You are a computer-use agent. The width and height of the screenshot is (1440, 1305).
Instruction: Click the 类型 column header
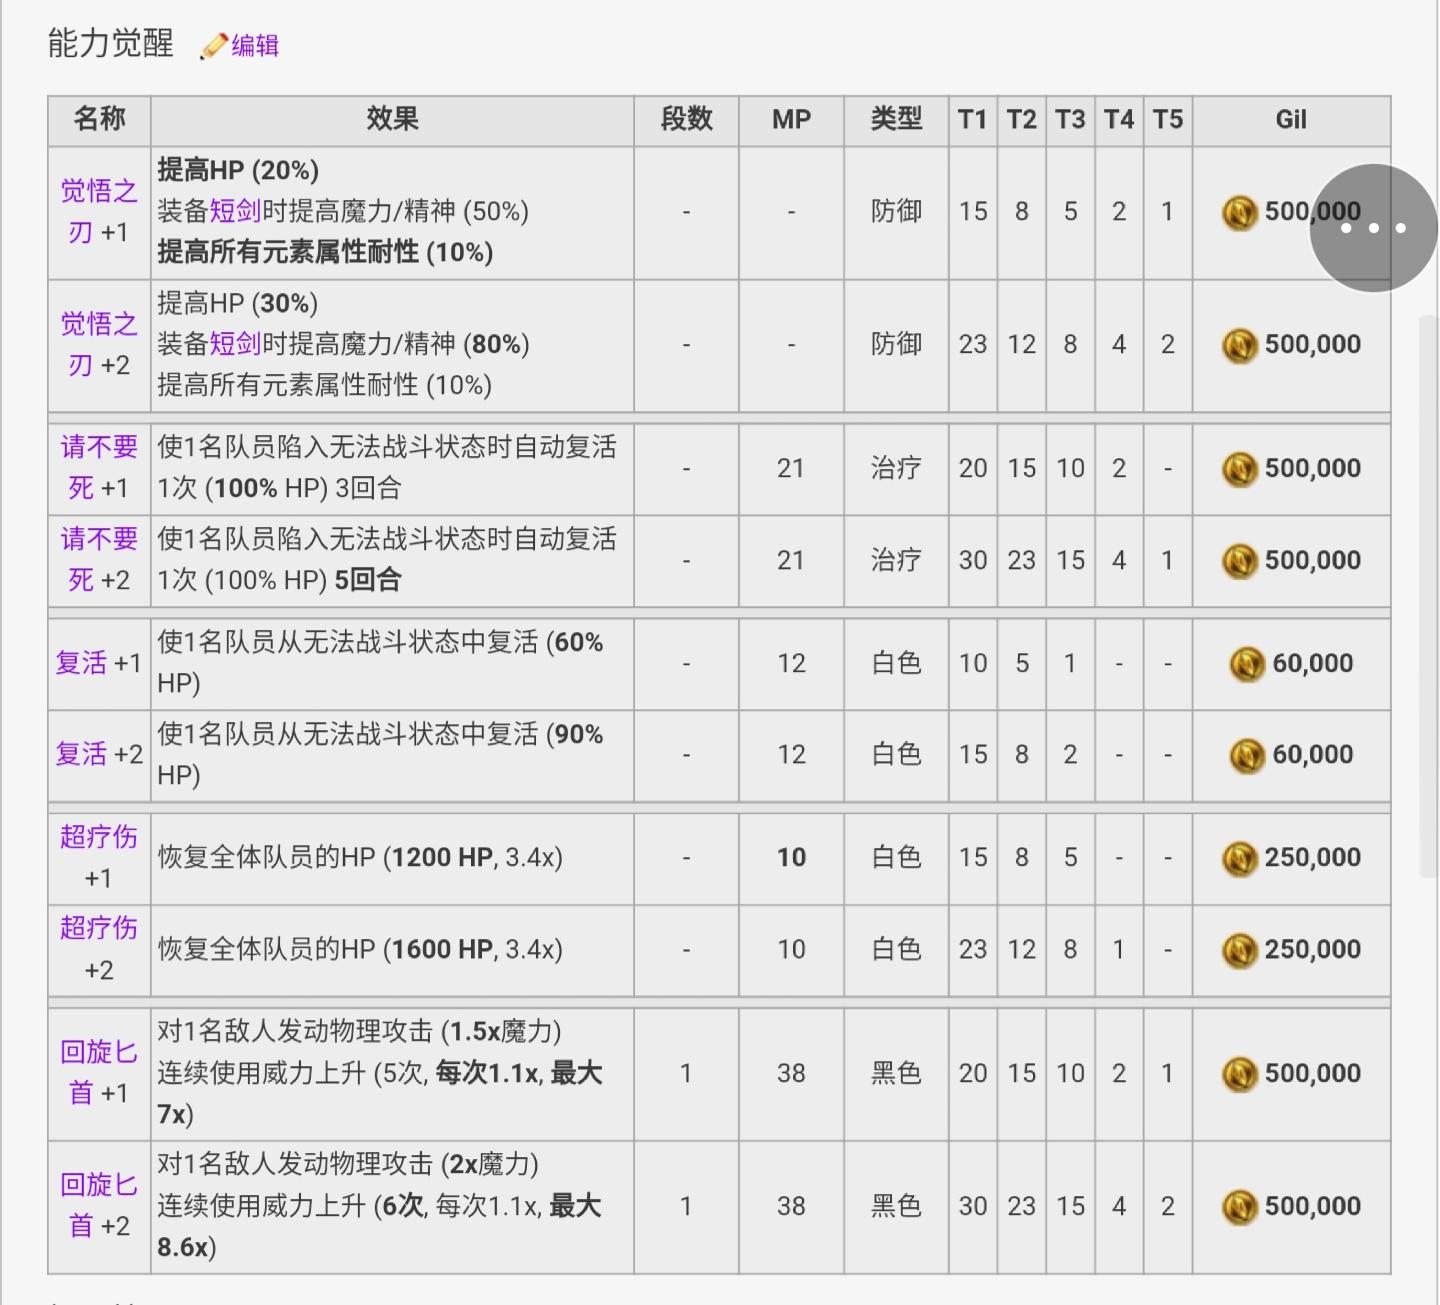point(896,120)
